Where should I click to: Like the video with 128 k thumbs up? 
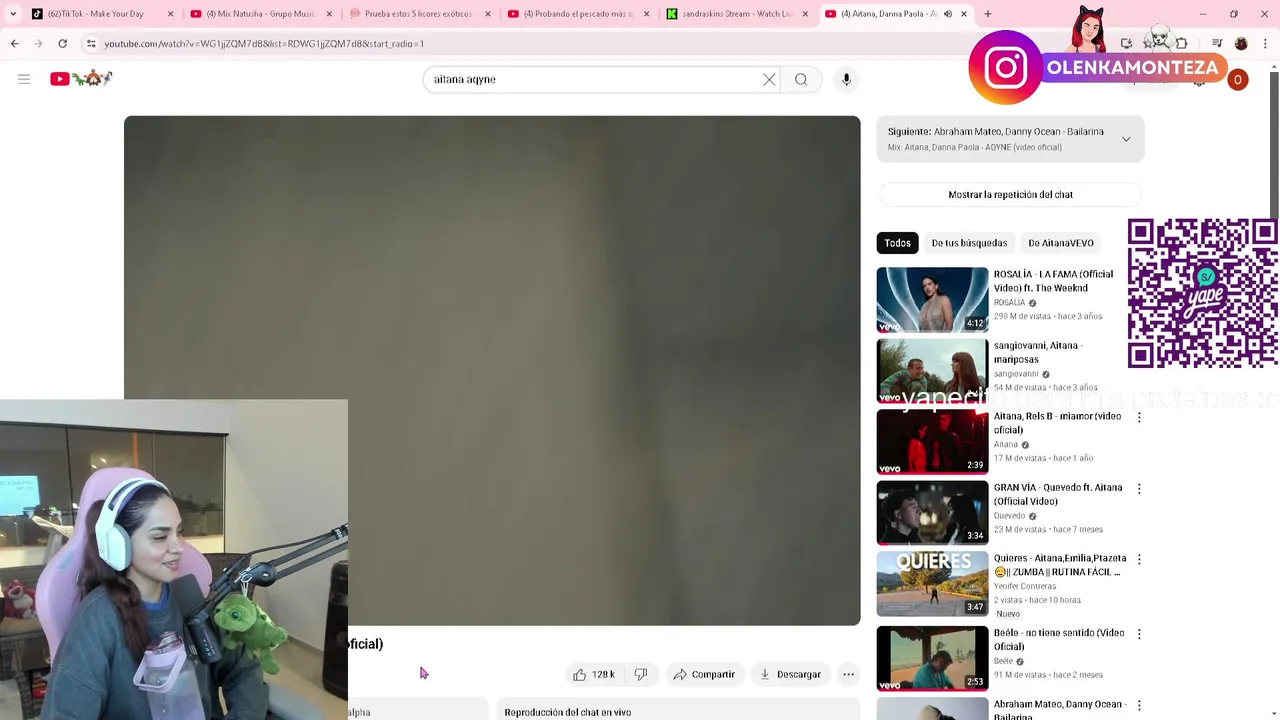593,674
